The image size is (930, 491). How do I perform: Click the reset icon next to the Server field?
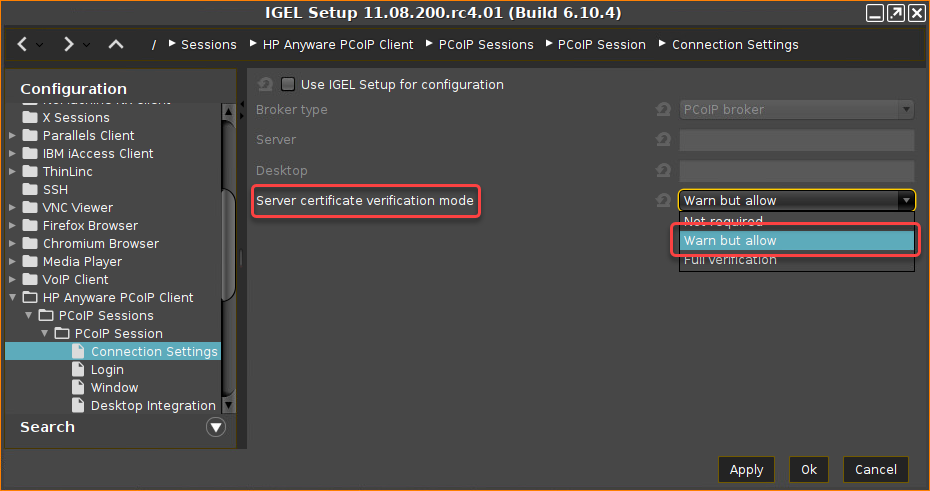663,139
